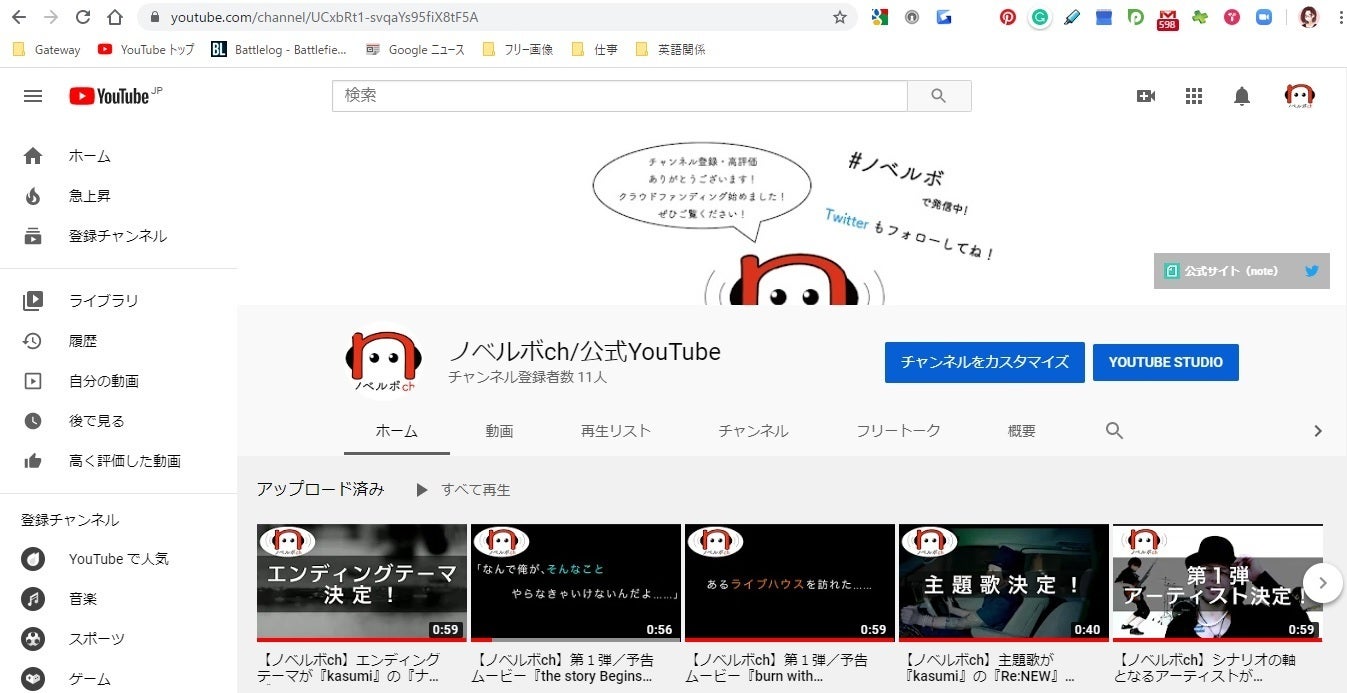
Task: Switch to the 再生リスト tab
Action: click(x=615, y=431)
